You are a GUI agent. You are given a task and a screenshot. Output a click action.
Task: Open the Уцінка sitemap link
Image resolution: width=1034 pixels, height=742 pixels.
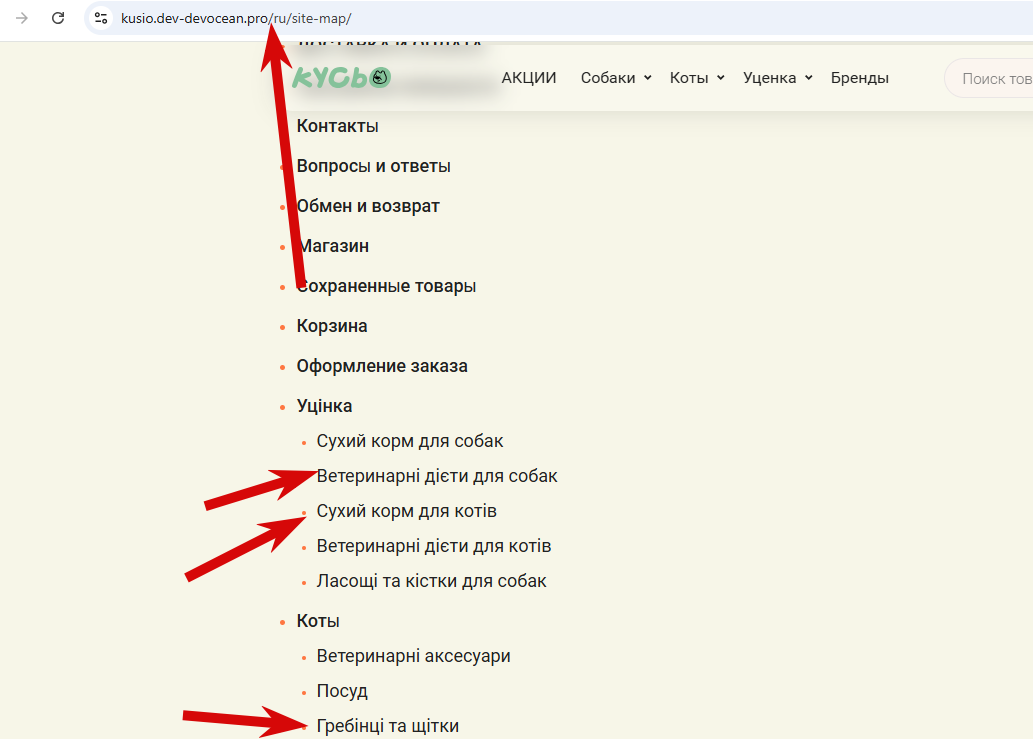point(324,406)
